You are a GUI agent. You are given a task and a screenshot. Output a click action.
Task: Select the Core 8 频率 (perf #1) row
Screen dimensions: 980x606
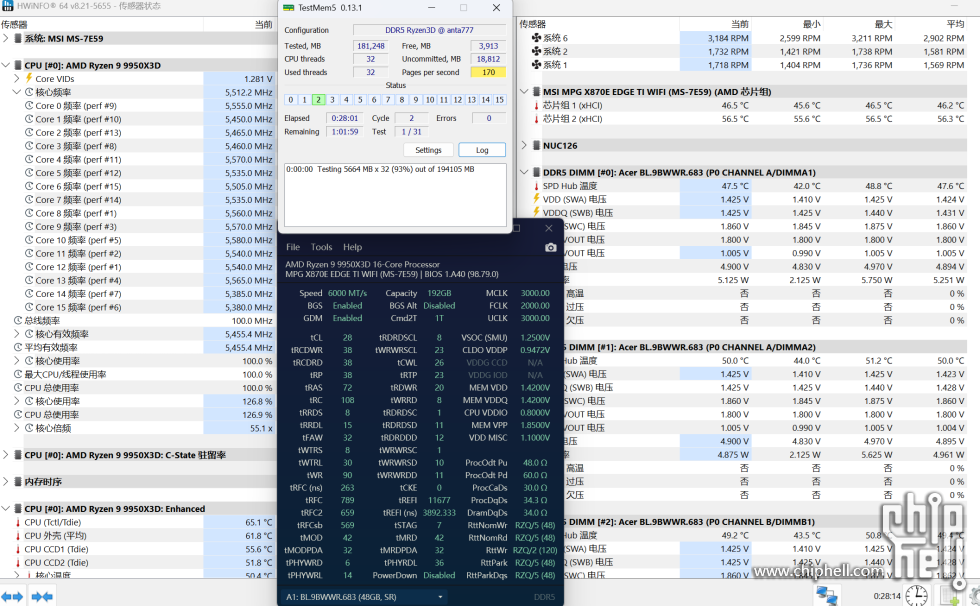click(138, 213)
